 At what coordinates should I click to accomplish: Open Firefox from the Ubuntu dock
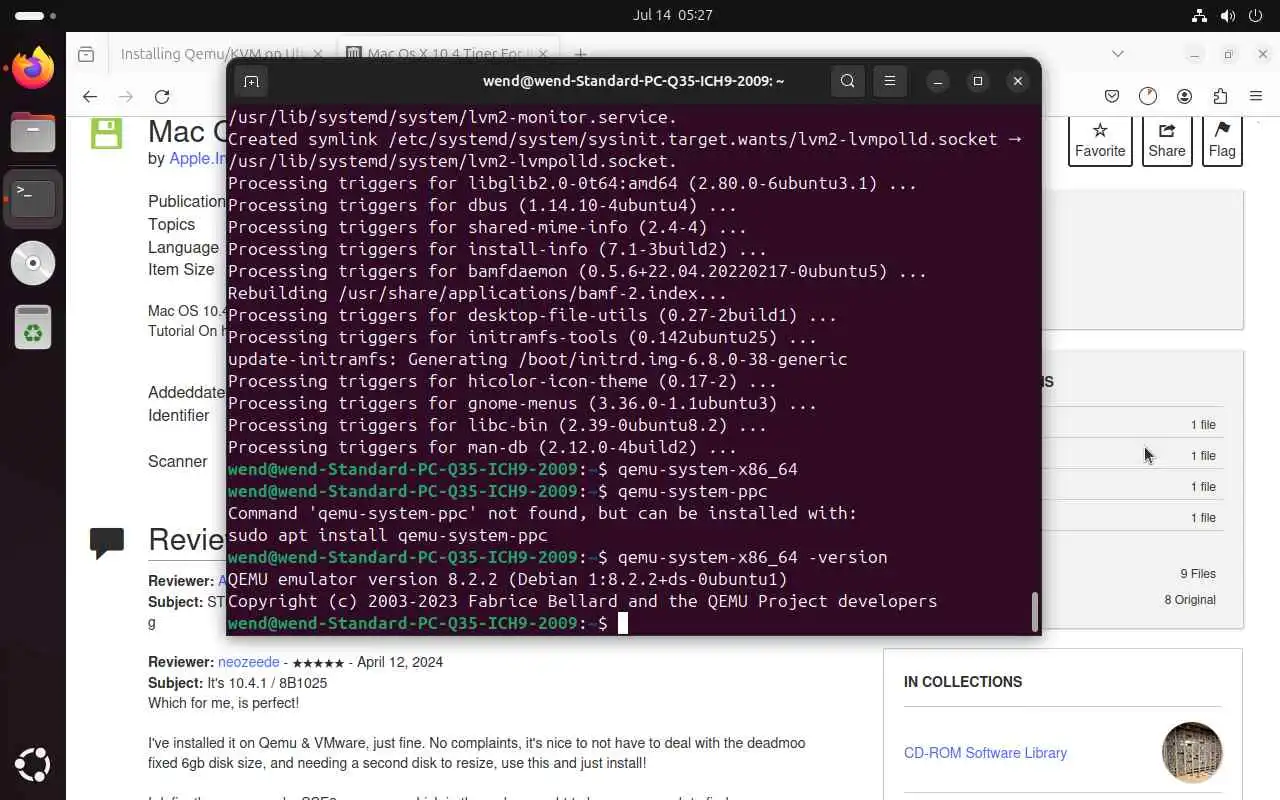(x=33, y=68)
